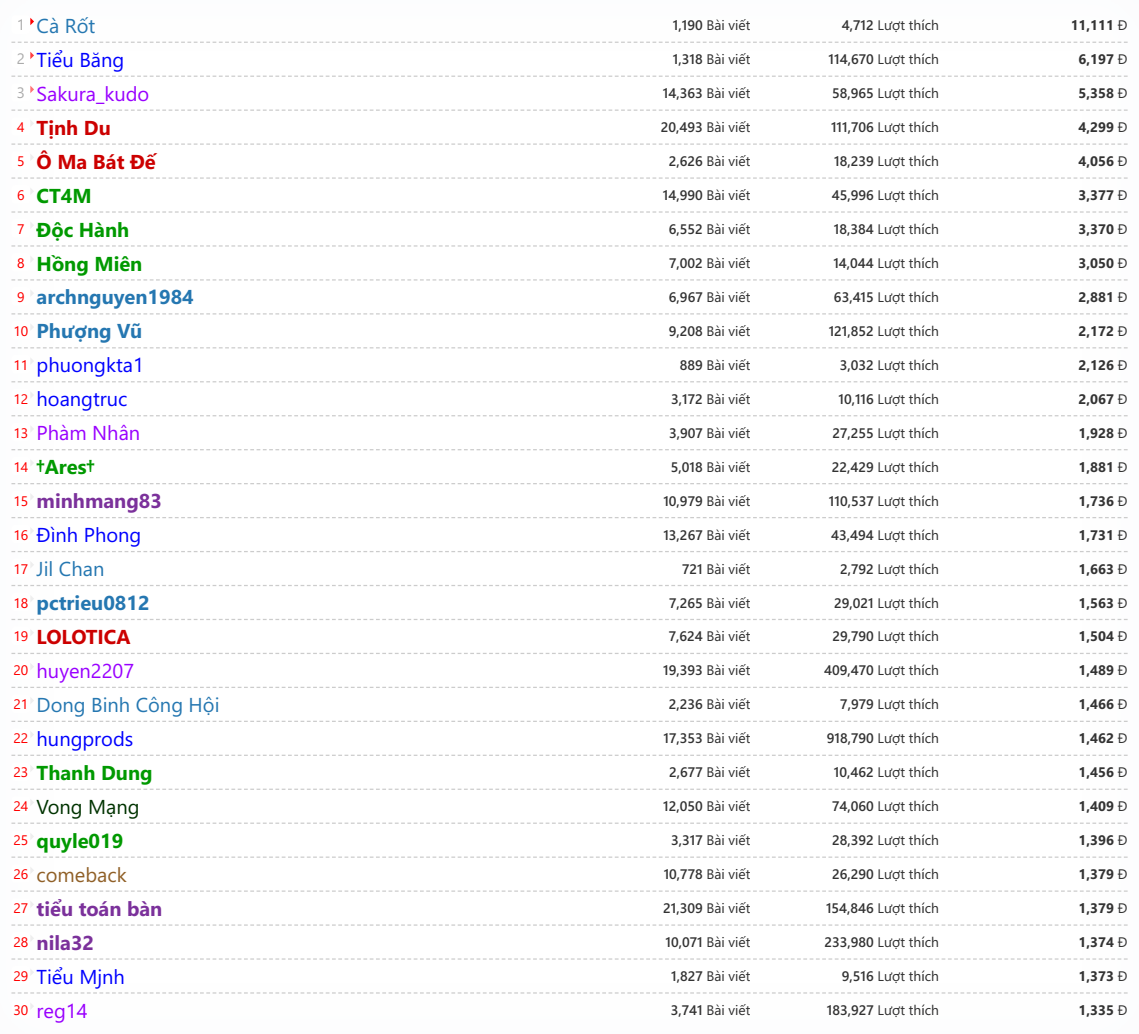The height and width of the screenshot is (1034, 1139).
Task: Open reg14's user profile
Action: click(x=62, y=1011)
